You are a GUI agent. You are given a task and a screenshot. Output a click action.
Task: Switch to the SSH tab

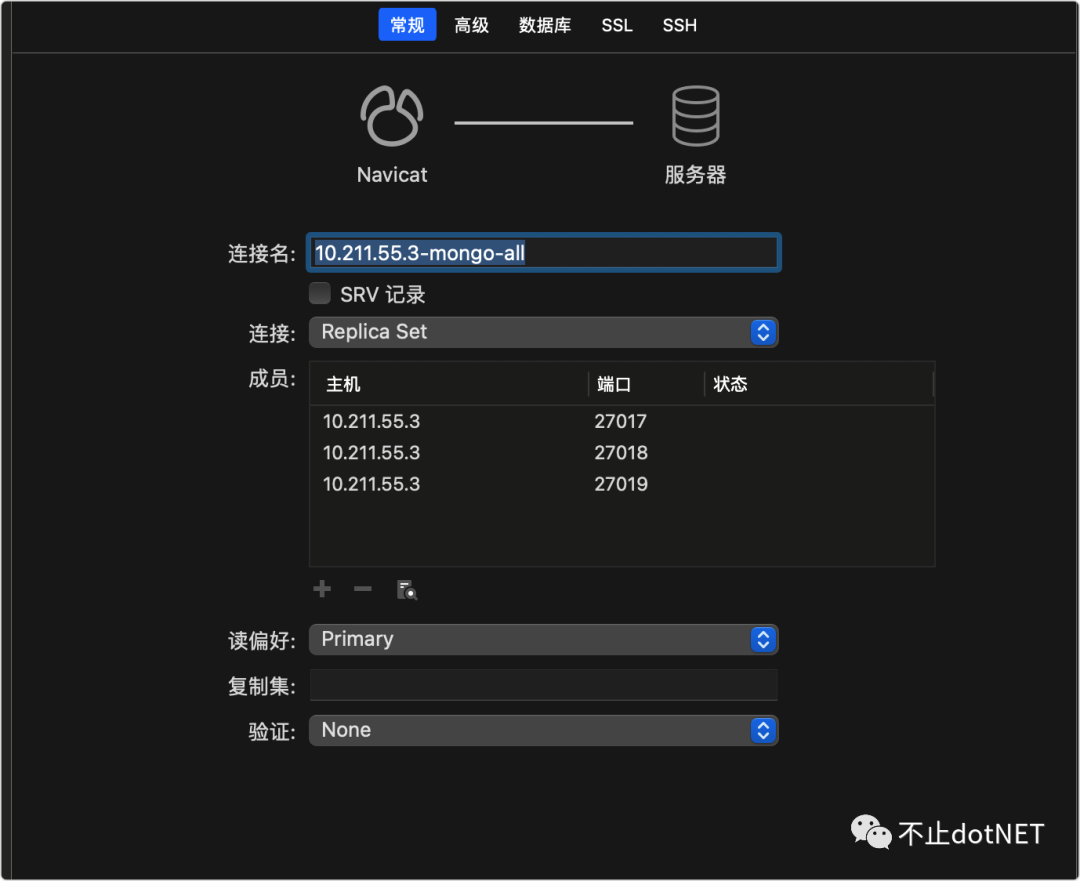coord(679,25)
